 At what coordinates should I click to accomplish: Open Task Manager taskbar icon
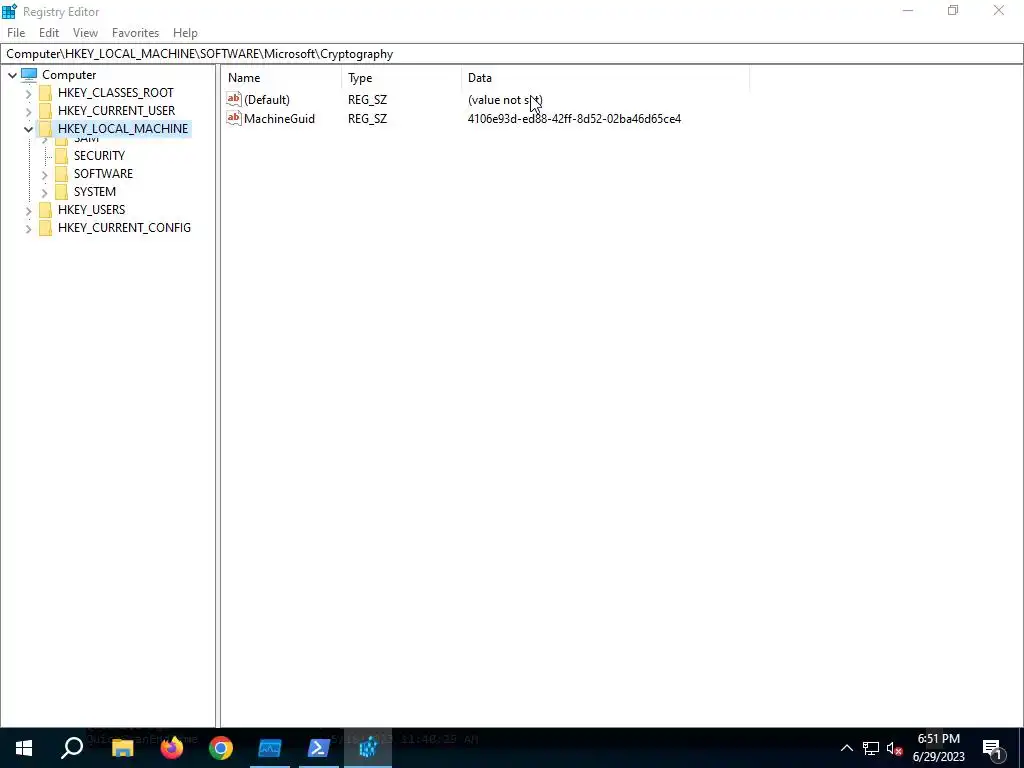[270, 748]
